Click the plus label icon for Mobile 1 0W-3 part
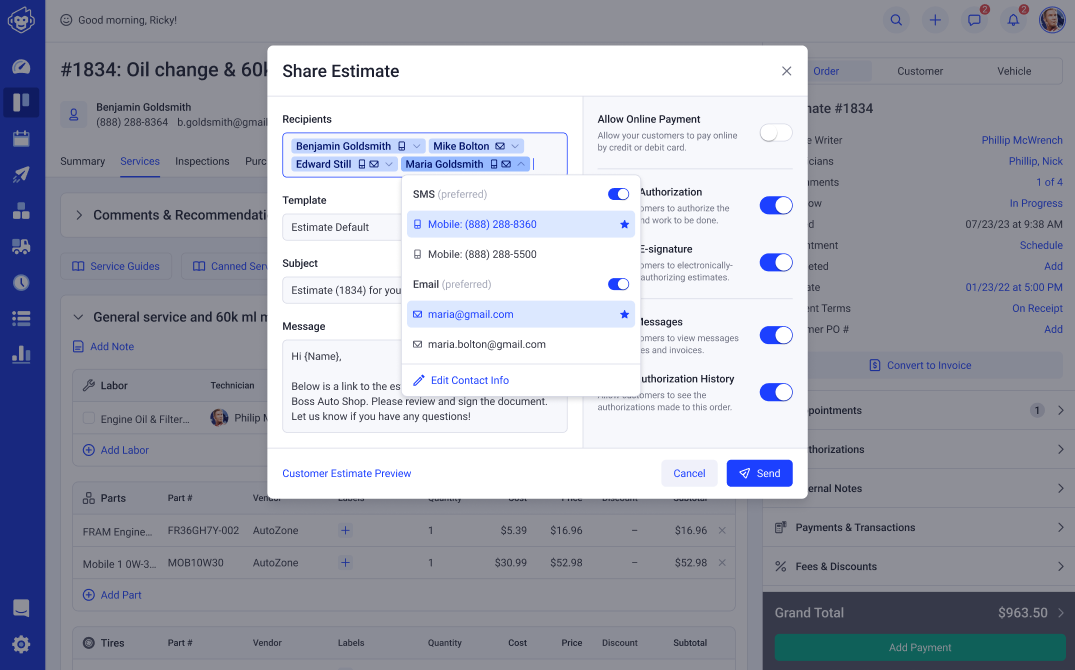The height and width of the screenshot is (670, 1075). pos(346,562)
